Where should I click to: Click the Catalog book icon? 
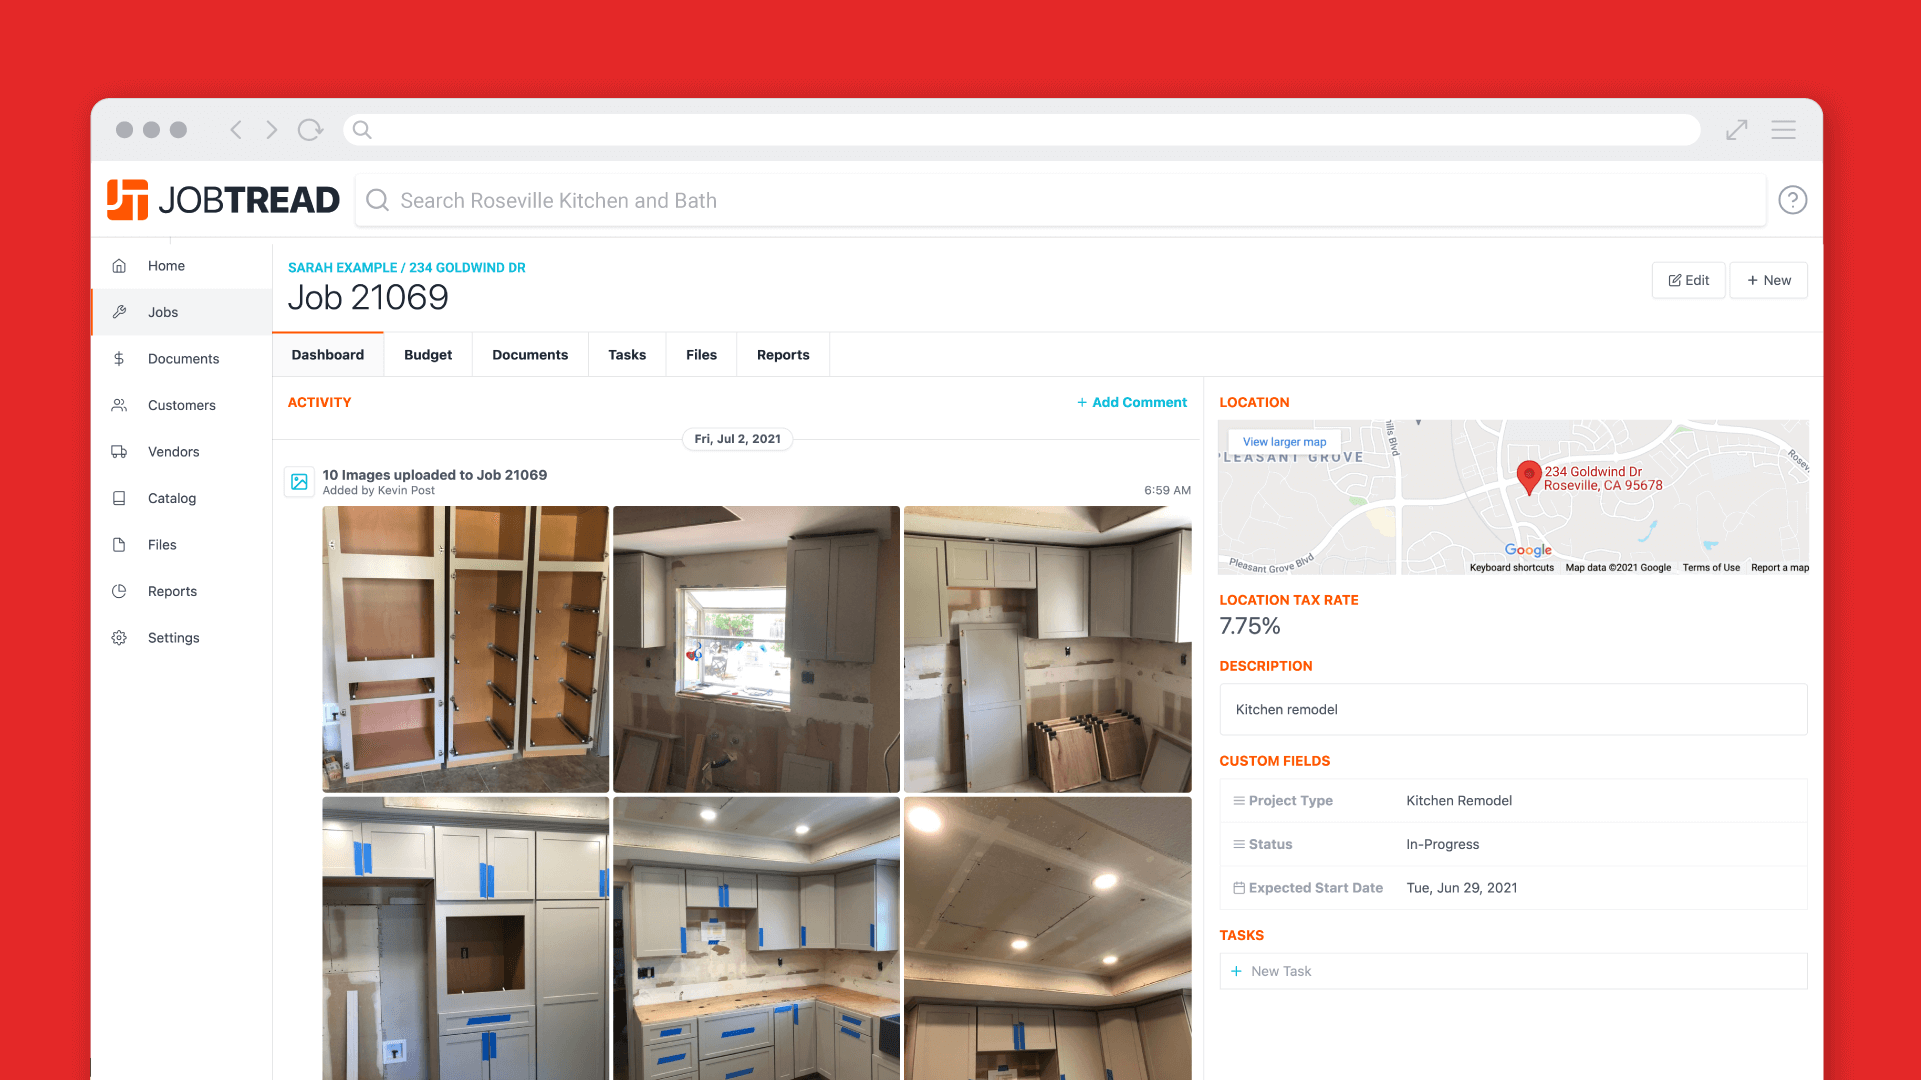(119, 498)
